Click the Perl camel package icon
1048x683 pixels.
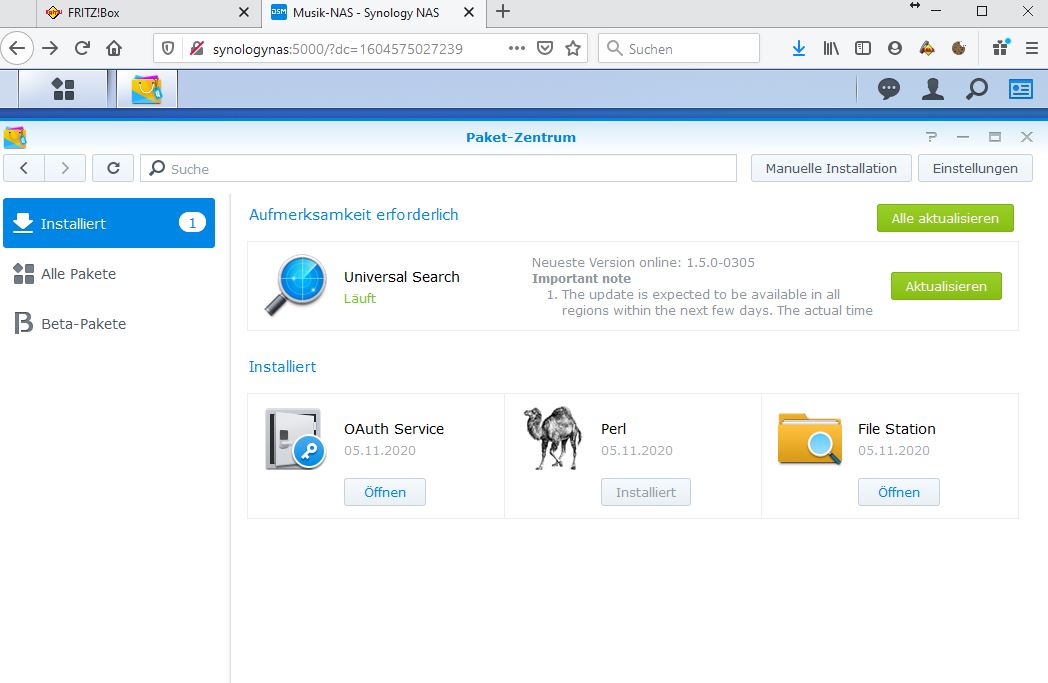point(552,438)
